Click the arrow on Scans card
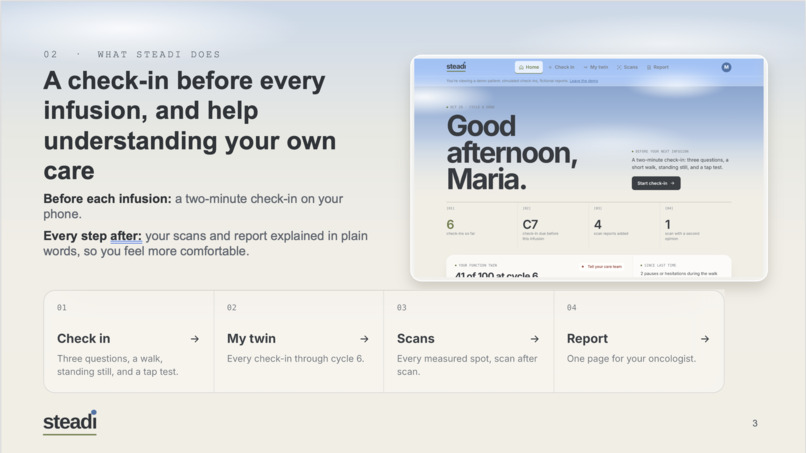This screenshot has height=453, width=806. 535,339
